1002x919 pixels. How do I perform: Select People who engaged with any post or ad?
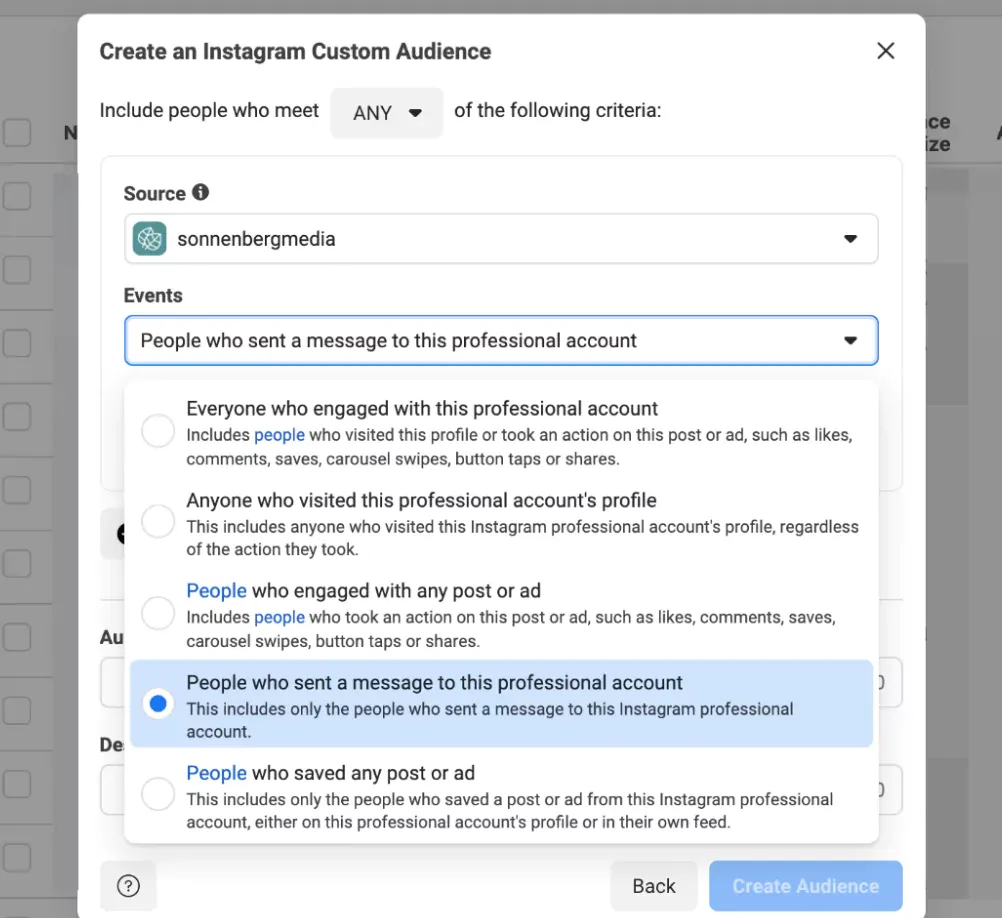tap(158, 613)
